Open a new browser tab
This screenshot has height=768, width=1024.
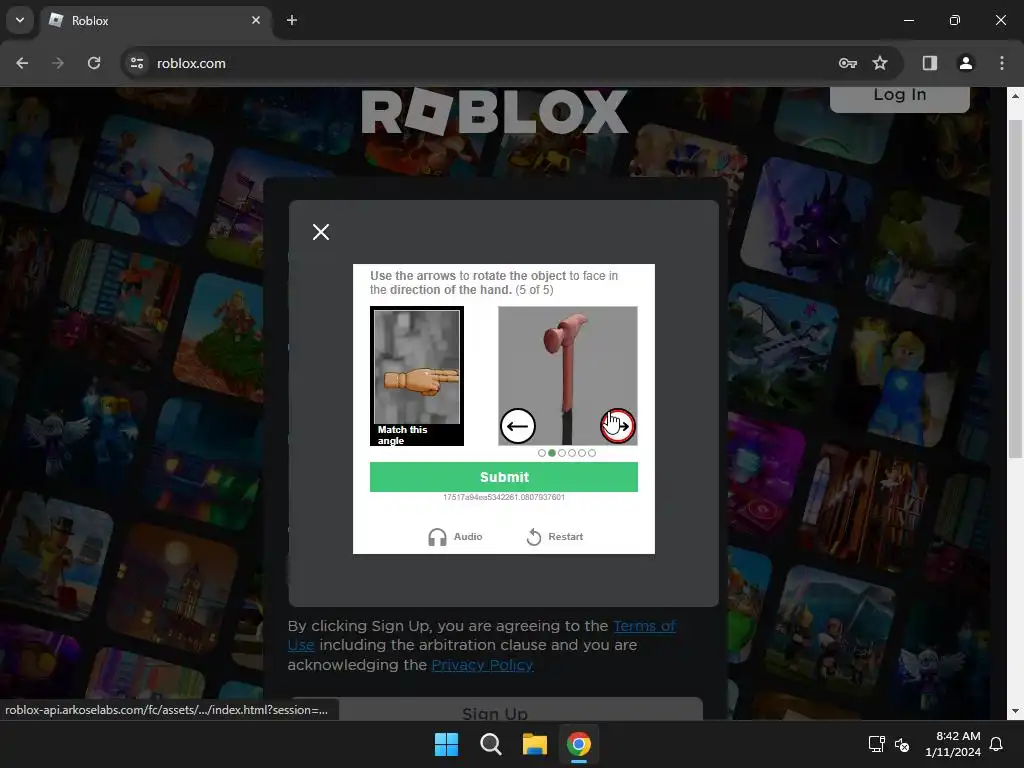click(292, 20)
